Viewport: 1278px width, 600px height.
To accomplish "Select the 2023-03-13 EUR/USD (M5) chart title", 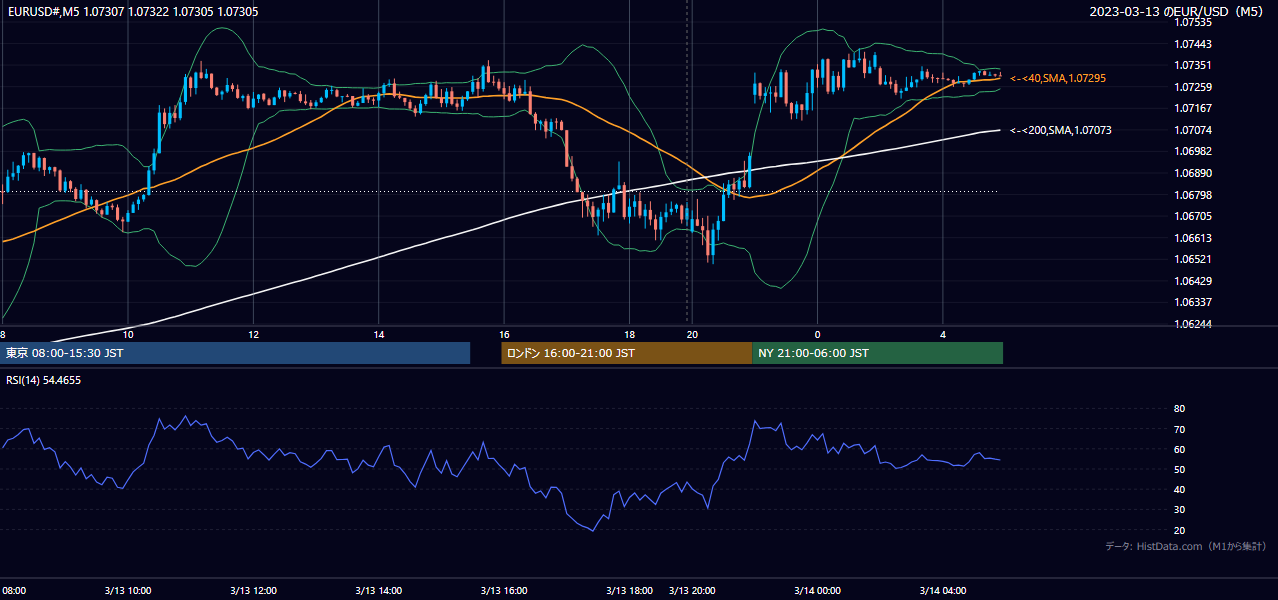I will click(1177, 11).
